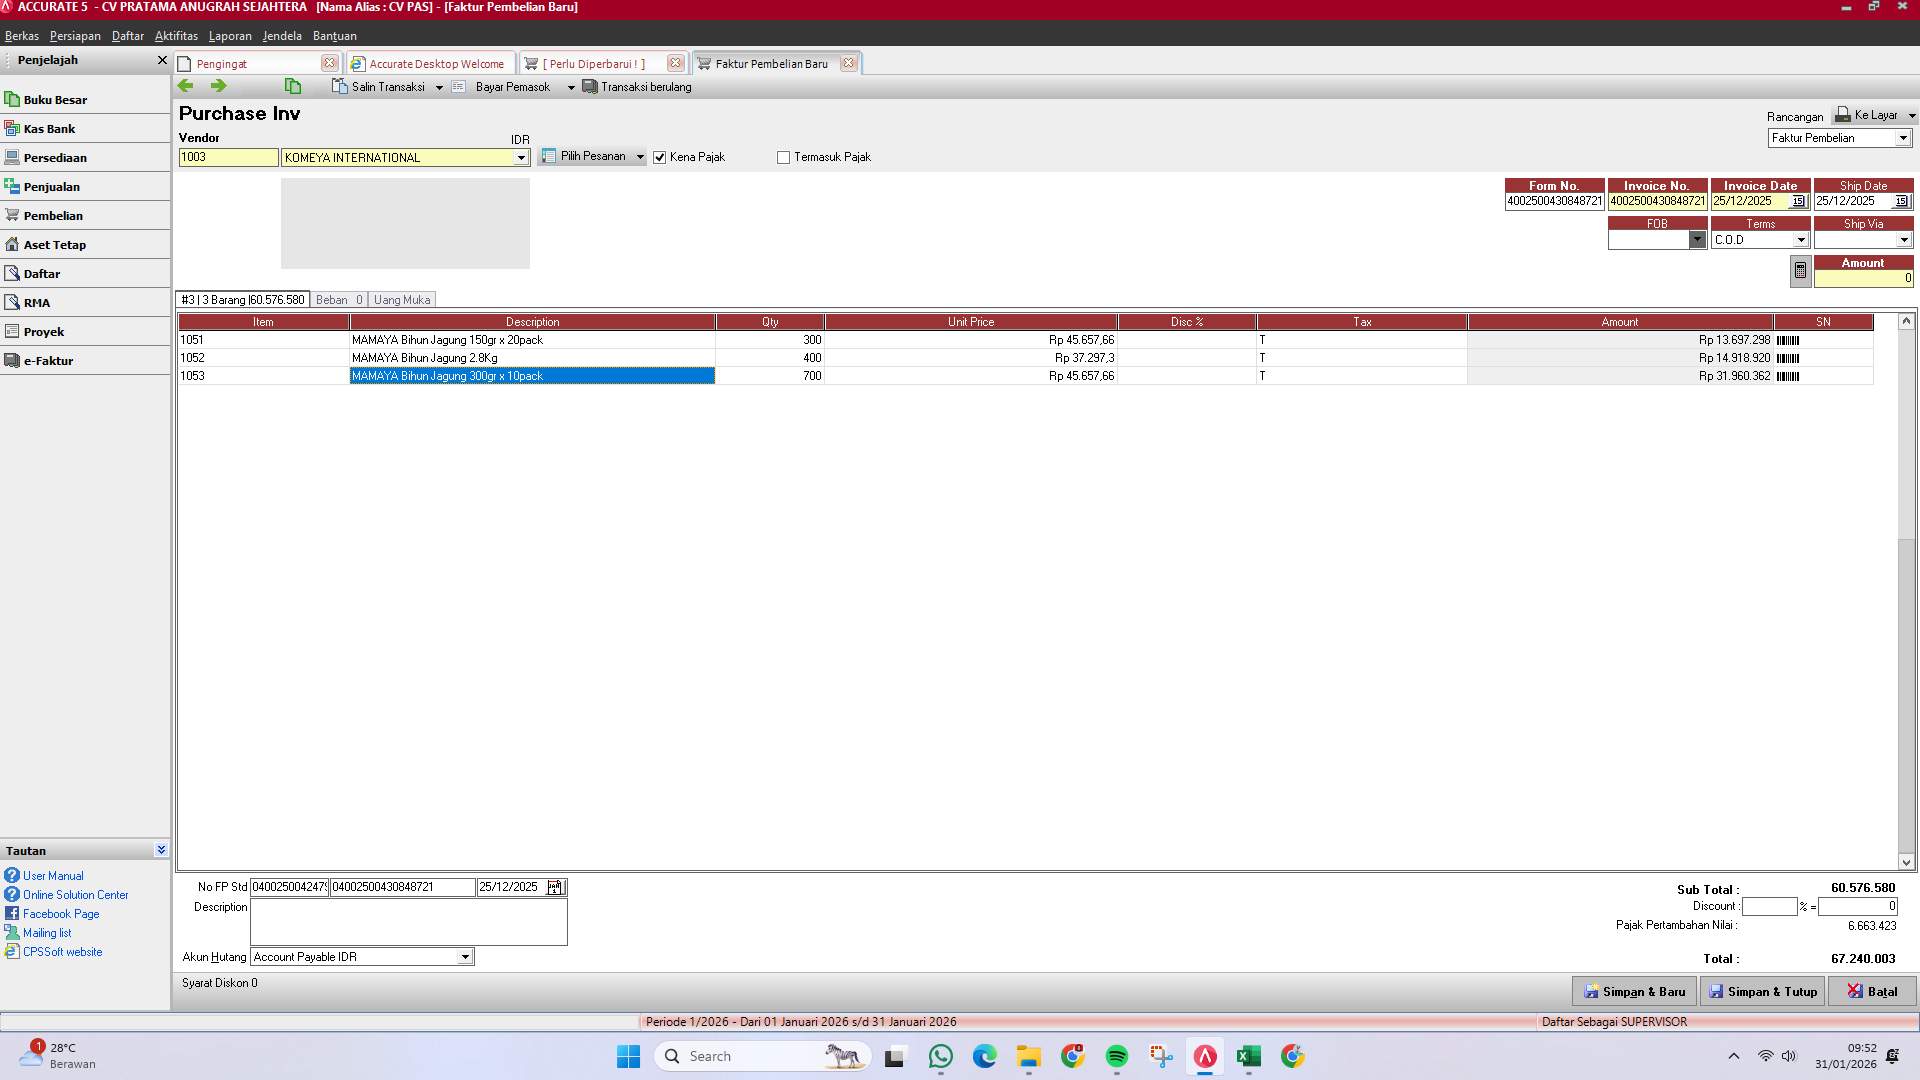Click the green back arrow in the toolbar
The height and width of the screenshot is (1080, 1920).
tap(186, 86)
